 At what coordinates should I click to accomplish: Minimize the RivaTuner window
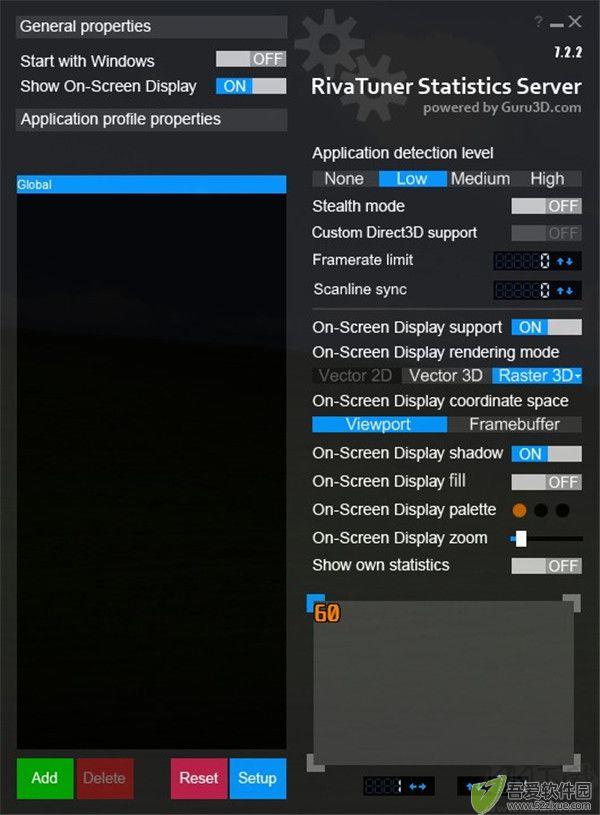click(556, 24)
